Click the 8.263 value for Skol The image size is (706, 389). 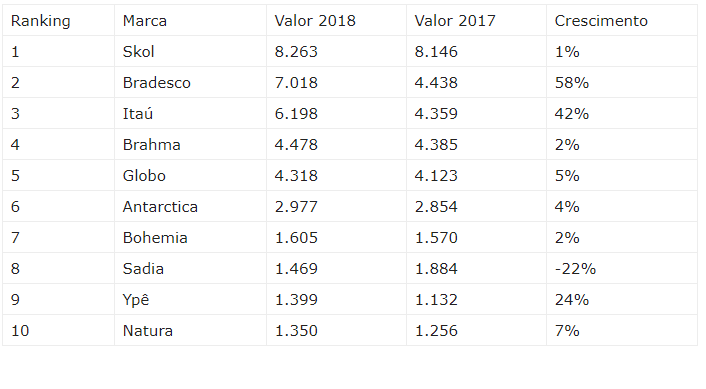(296, 52)
